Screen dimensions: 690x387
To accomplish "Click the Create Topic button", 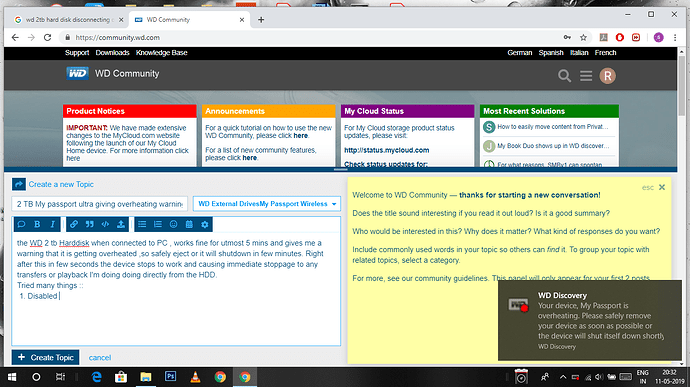I will point(46,358).
